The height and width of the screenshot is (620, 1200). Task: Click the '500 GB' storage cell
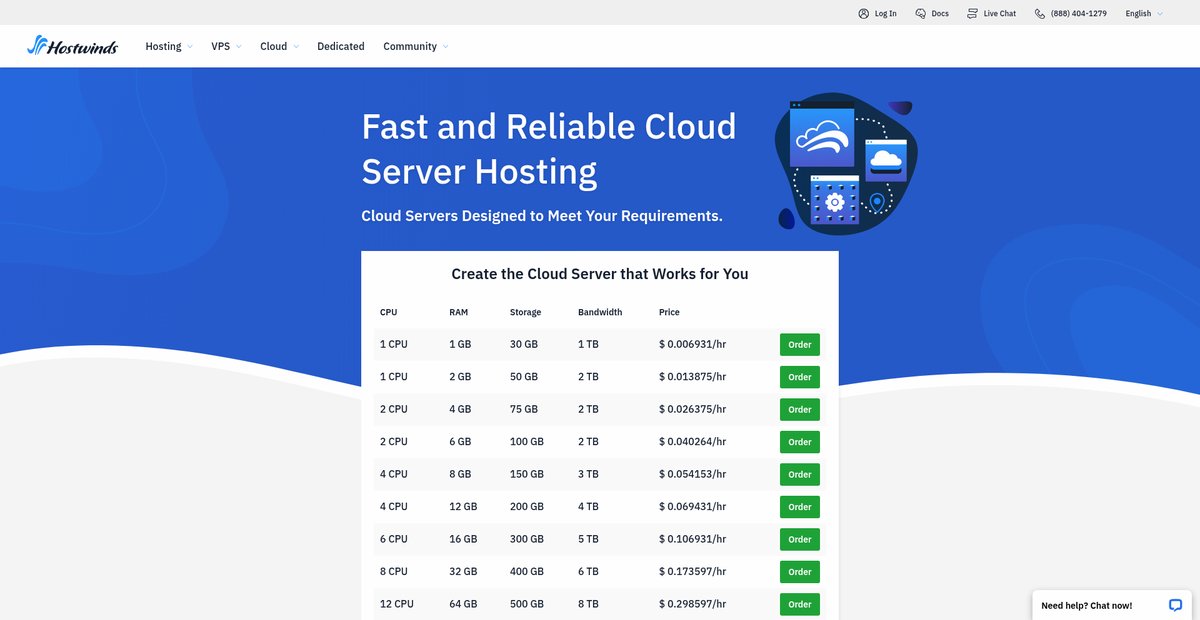click(x=526, y=604)
